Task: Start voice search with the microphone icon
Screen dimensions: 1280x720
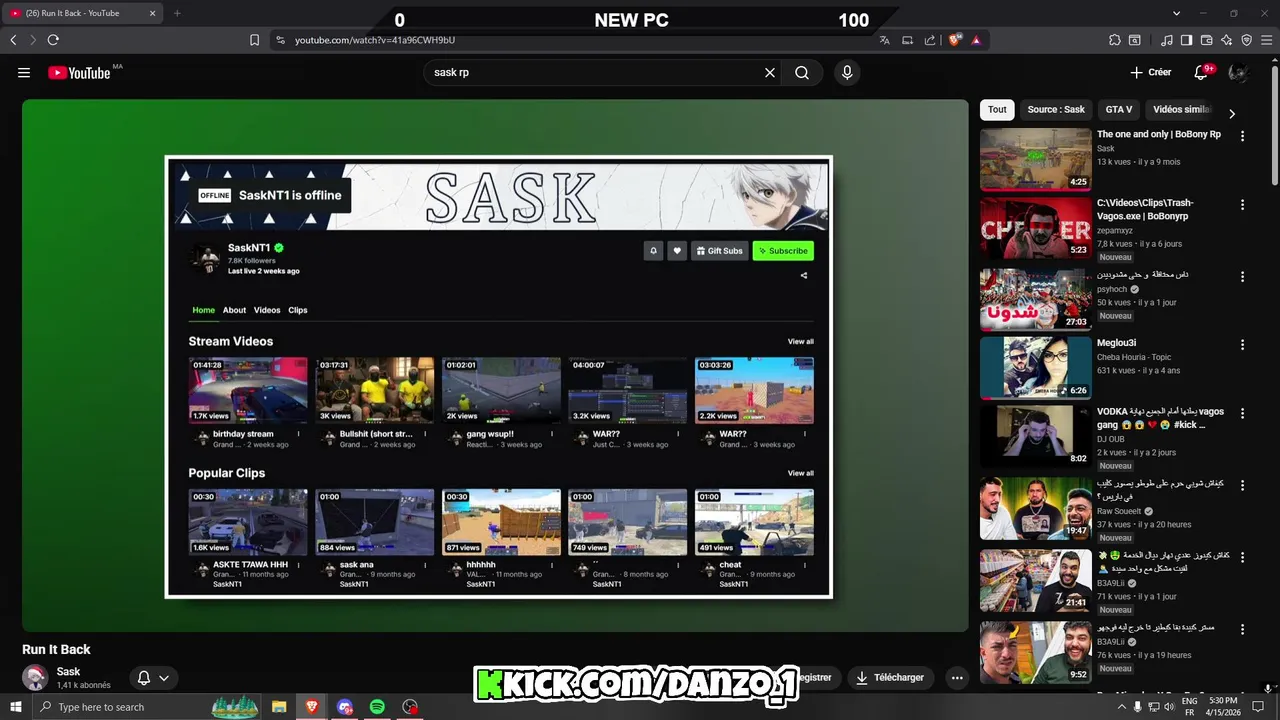Action: (x=847, y=72)
